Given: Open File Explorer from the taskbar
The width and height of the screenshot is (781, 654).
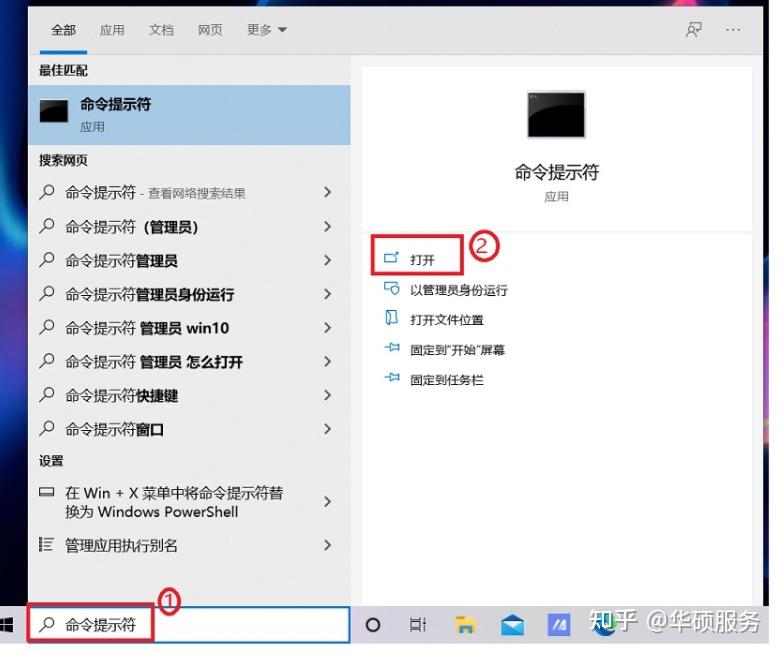Looking at the screenshot, I should coord(465,625).
